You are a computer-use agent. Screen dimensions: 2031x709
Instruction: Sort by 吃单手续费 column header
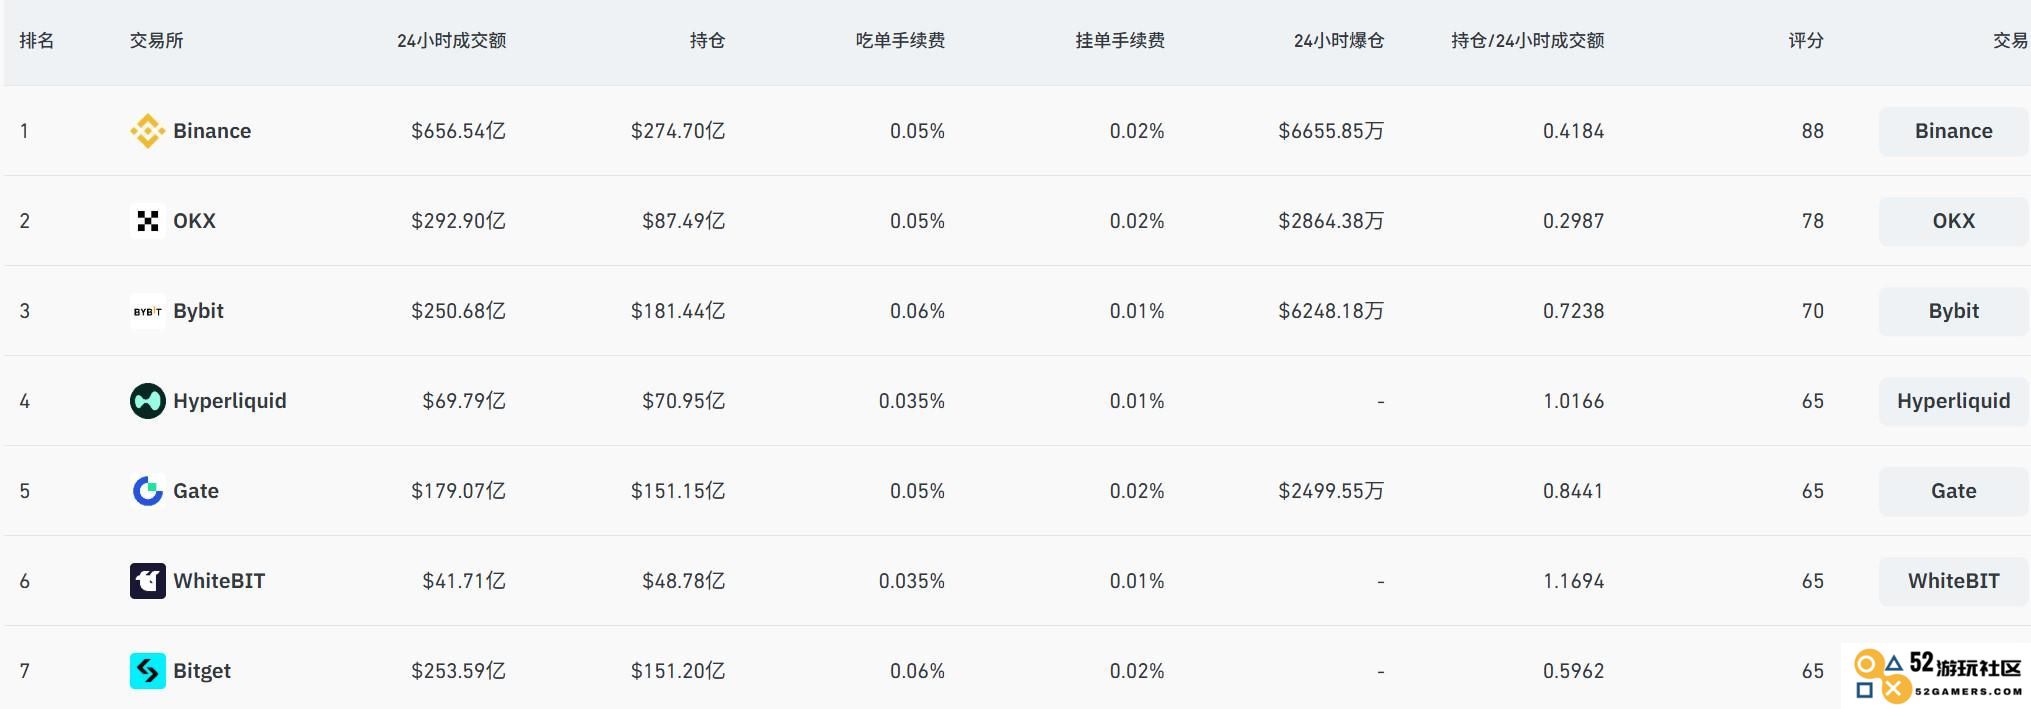(900, 41)
